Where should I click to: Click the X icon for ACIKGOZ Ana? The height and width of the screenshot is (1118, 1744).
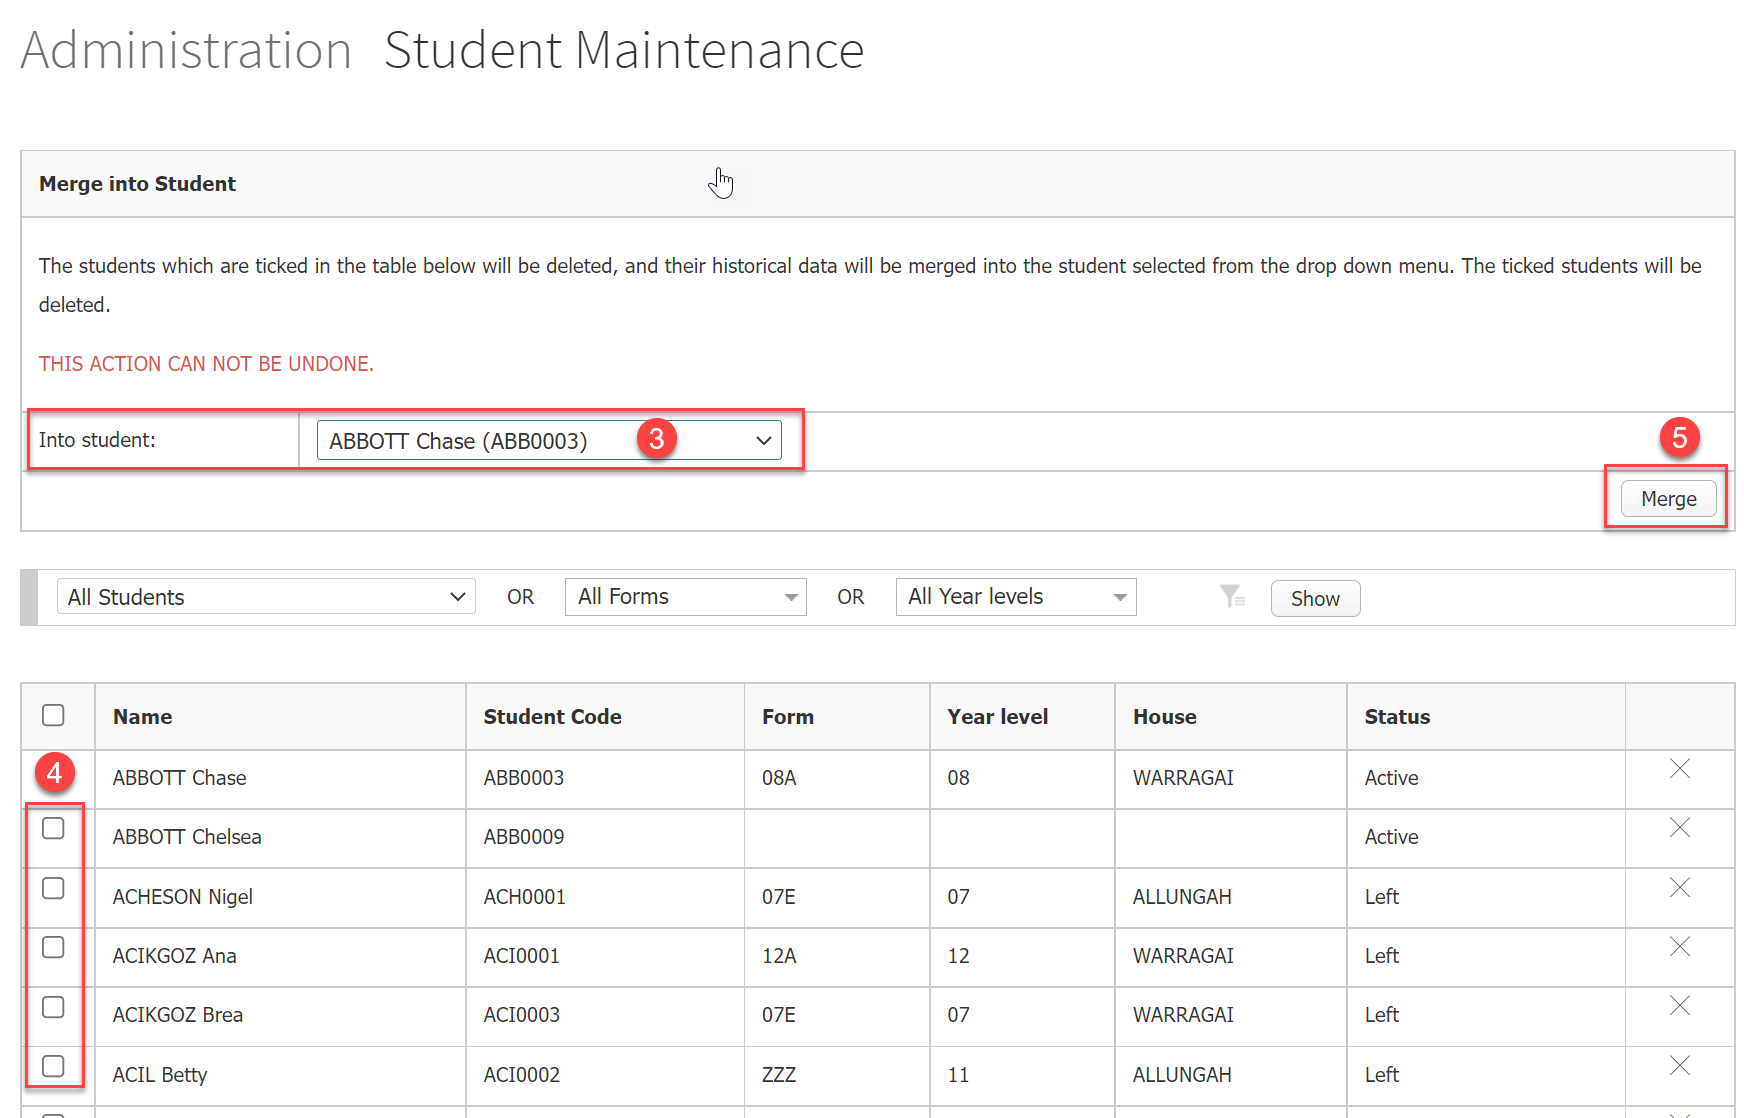tap(1679, 946)
